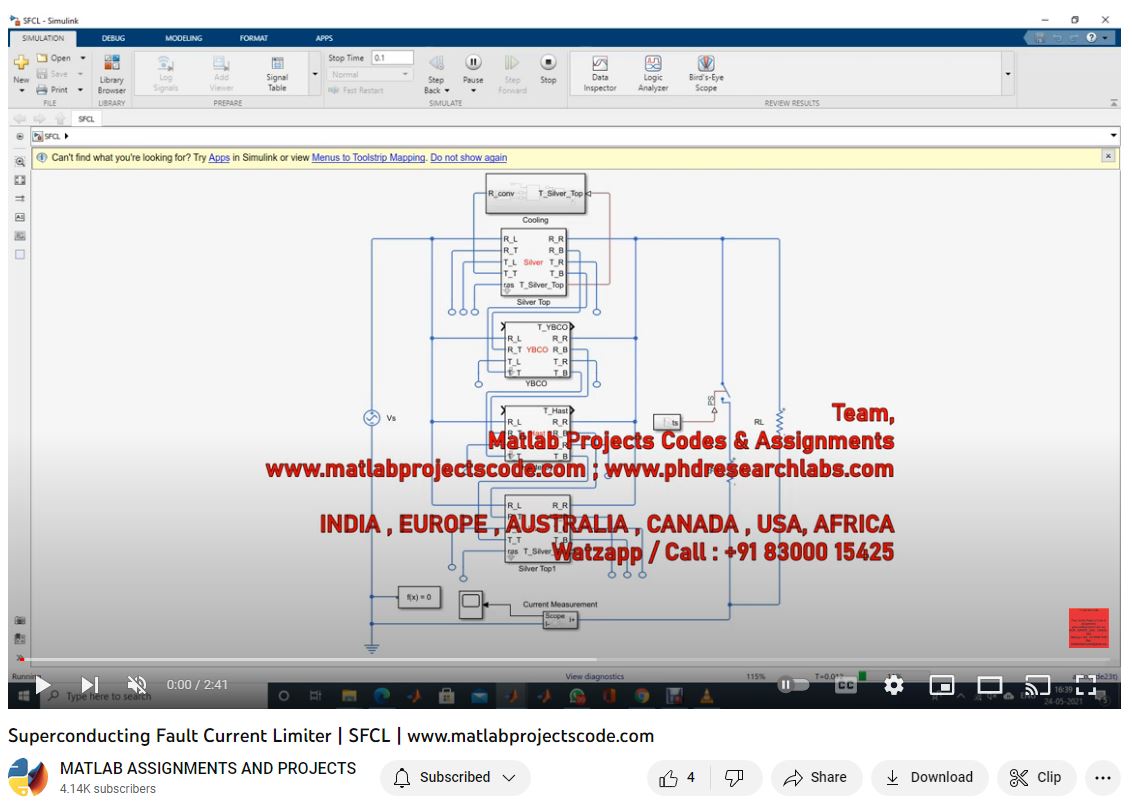Switch to the MODELING ribbon tab

click(183, 38)
